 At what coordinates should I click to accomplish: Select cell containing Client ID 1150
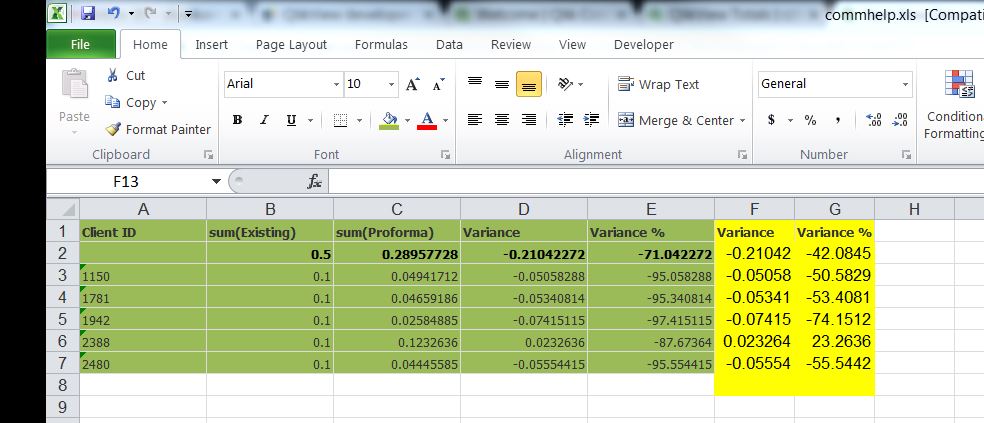coord(143,275)
